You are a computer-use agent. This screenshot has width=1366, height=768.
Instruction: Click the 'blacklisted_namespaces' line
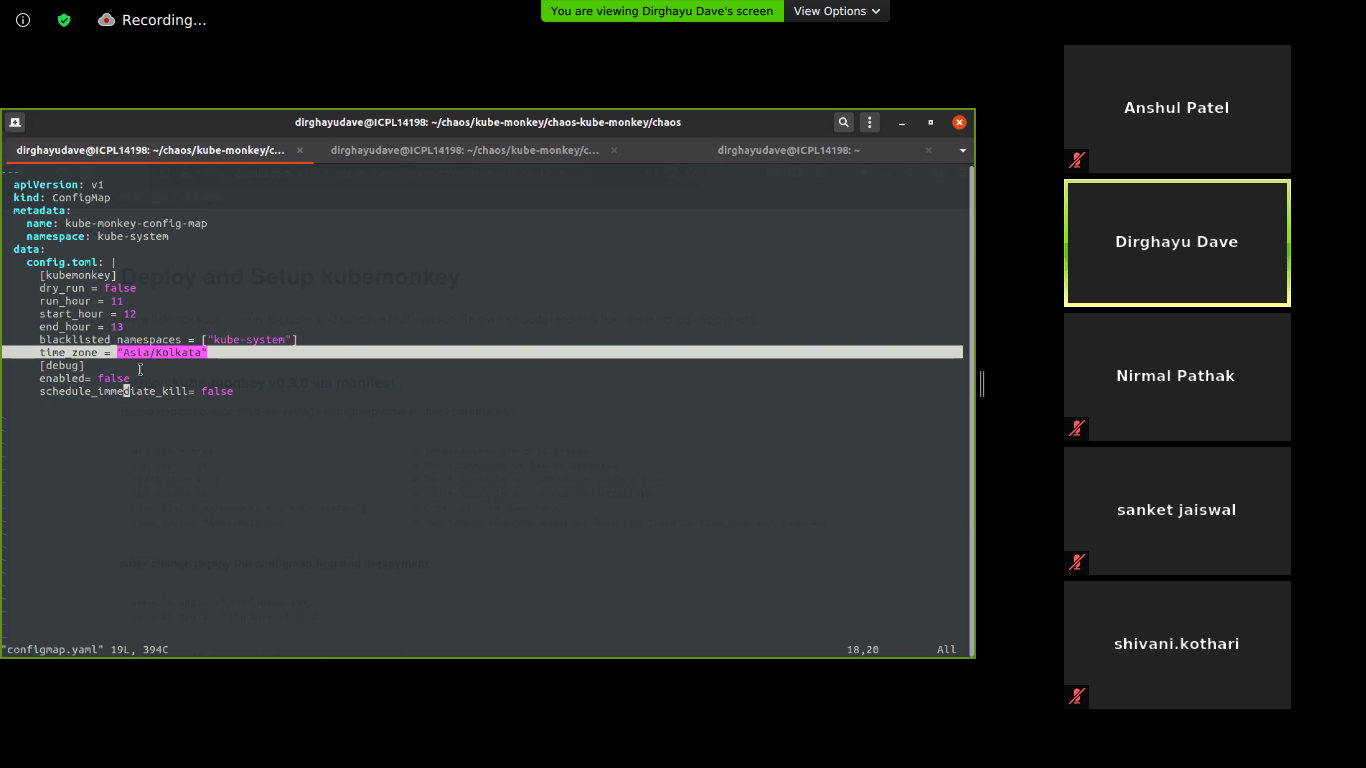(168, 340)
